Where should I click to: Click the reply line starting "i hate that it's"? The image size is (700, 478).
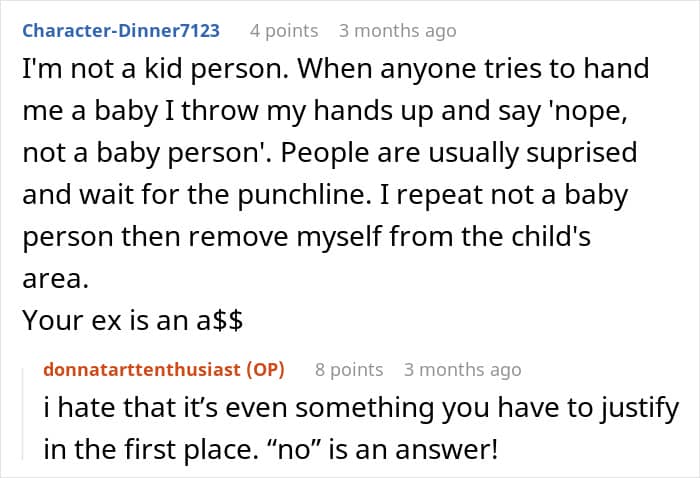click(361, 407)
